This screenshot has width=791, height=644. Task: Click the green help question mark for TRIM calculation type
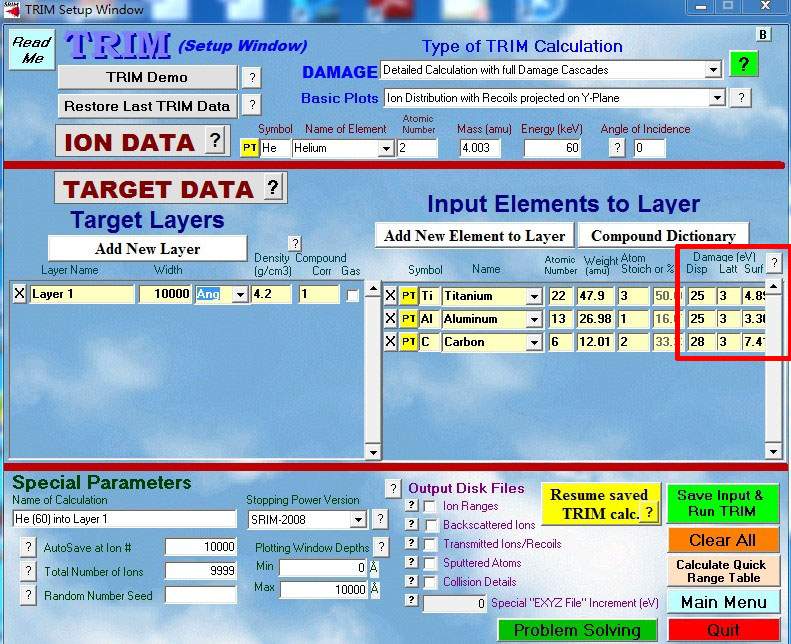(x=744, y=65)
